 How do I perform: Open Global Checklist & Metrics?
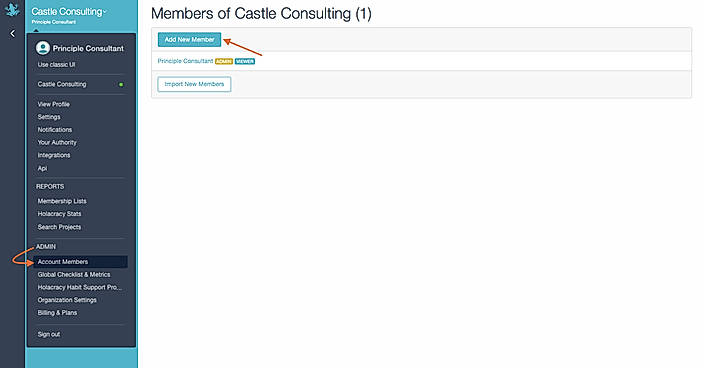click(x=74, y=275)
